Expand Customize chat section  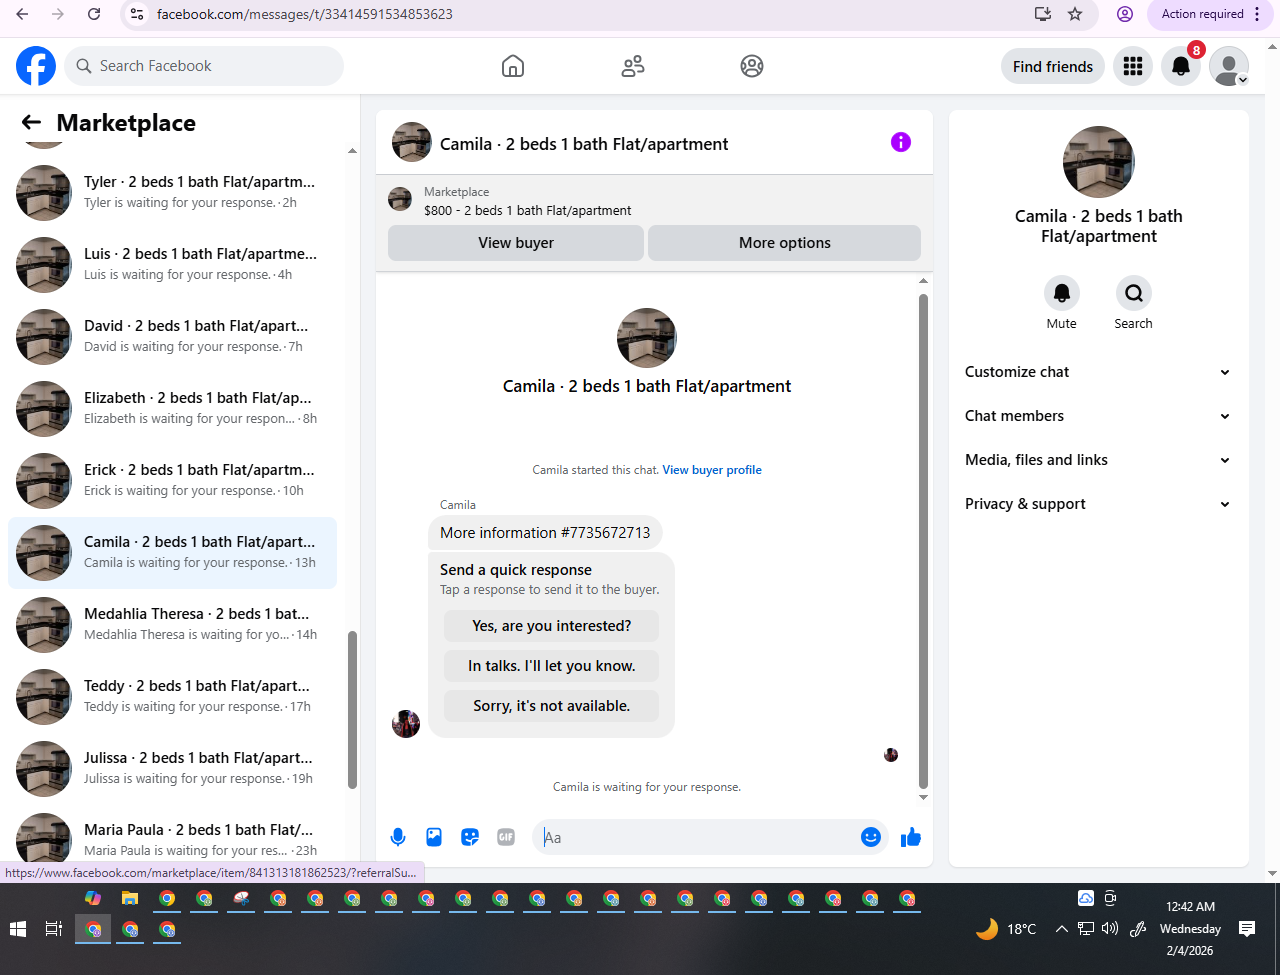(1098, 372)
